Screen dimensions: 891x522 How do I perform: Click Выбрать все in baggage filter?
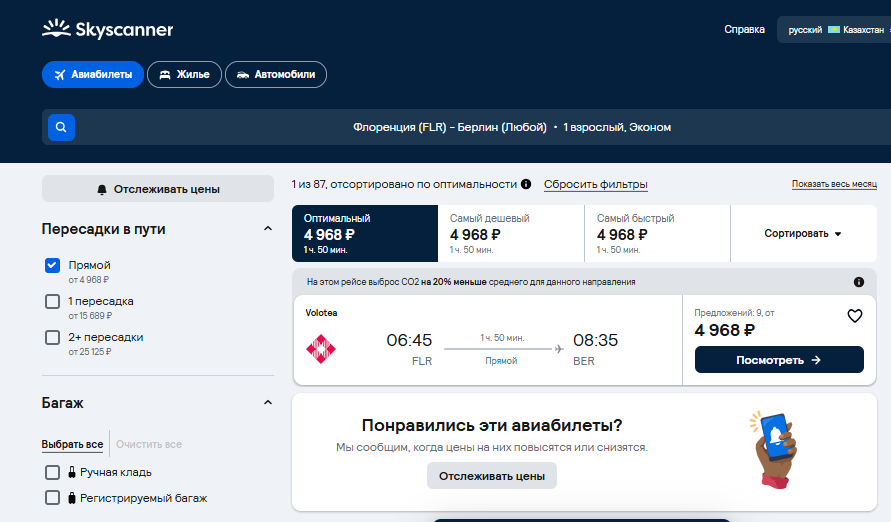click(72, 444)
